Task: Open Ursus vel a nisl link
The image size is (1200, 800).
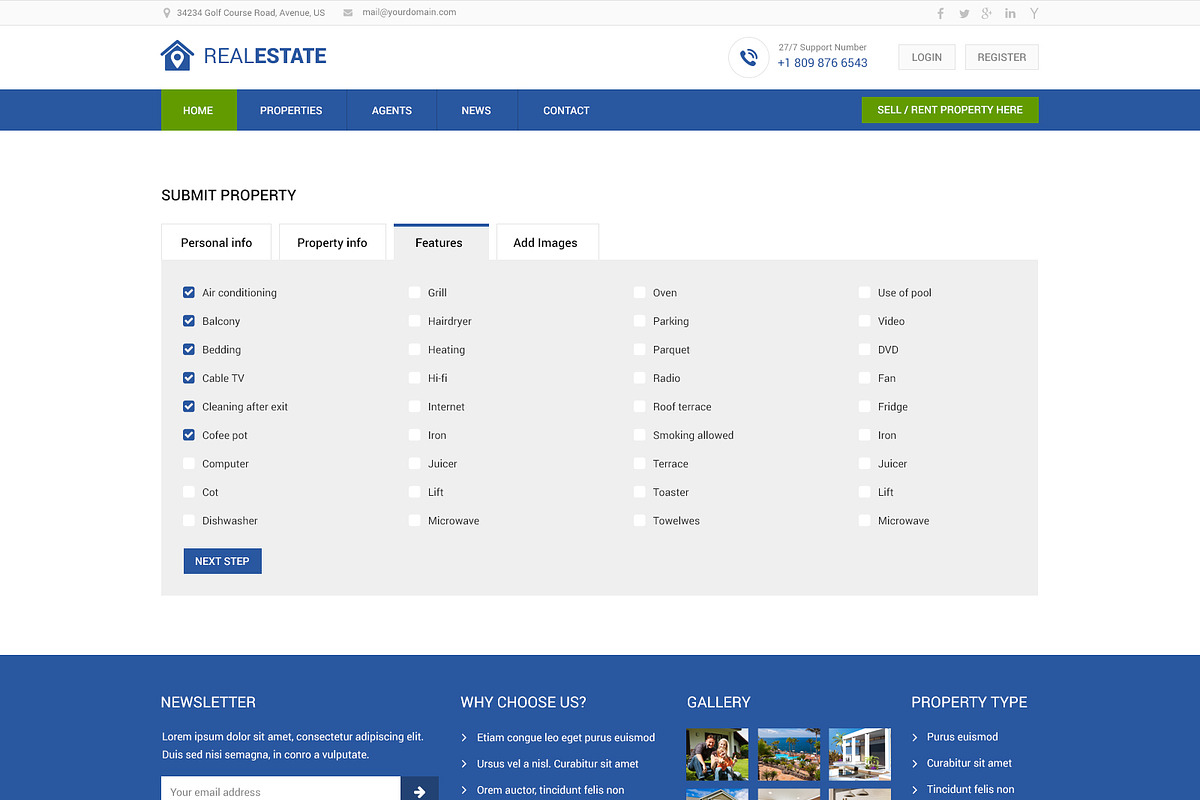Action: [x=558, y=764]
